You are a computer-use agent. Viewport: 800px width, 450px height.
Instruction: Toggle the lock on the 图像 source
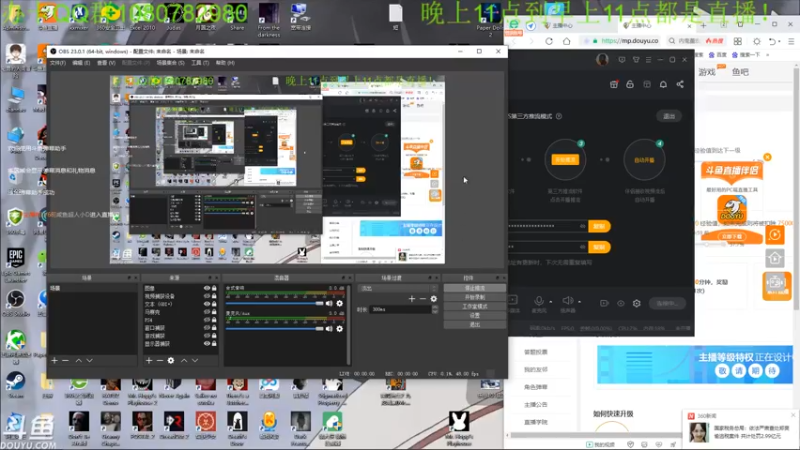coord(214,288)
